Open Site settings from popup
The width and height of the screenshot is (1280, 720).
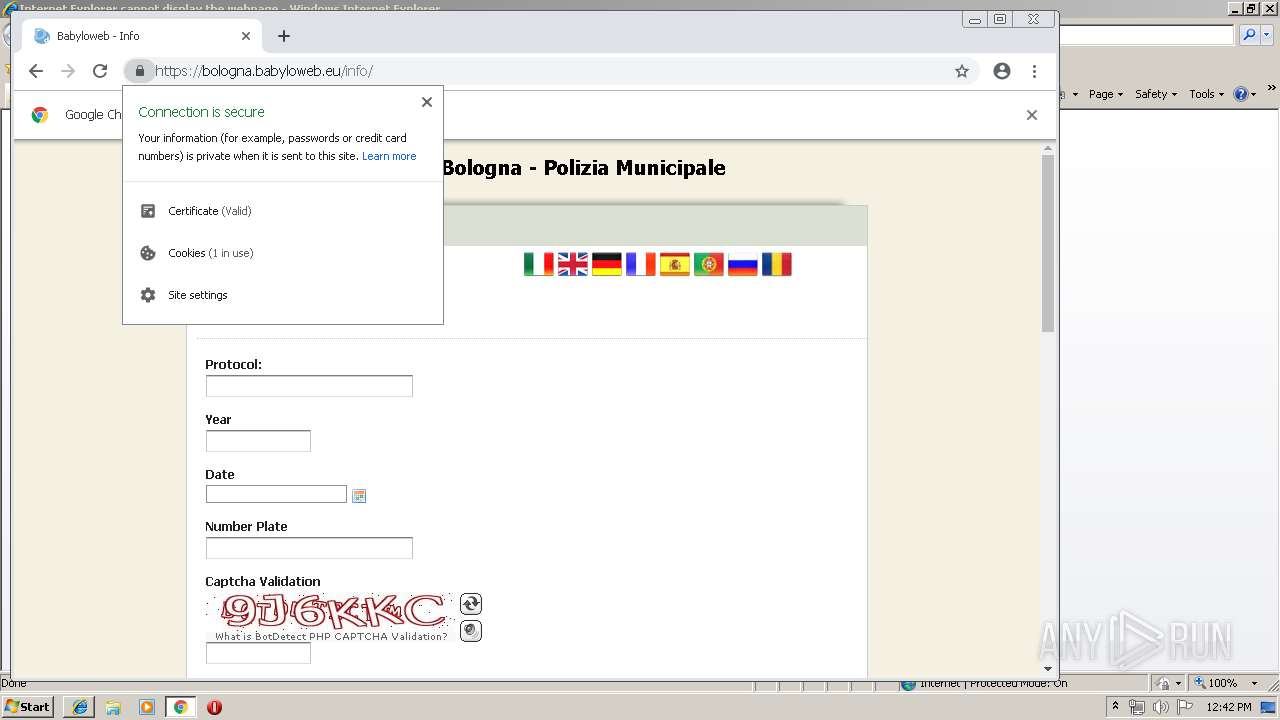coord(283,295)
